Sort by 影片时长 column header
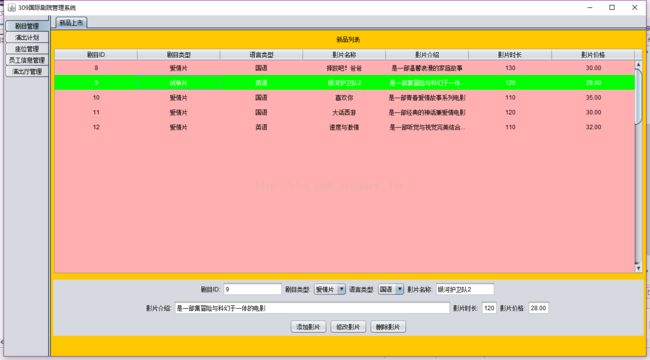Viewport: 650px width, 360px height. pos(510,54)
